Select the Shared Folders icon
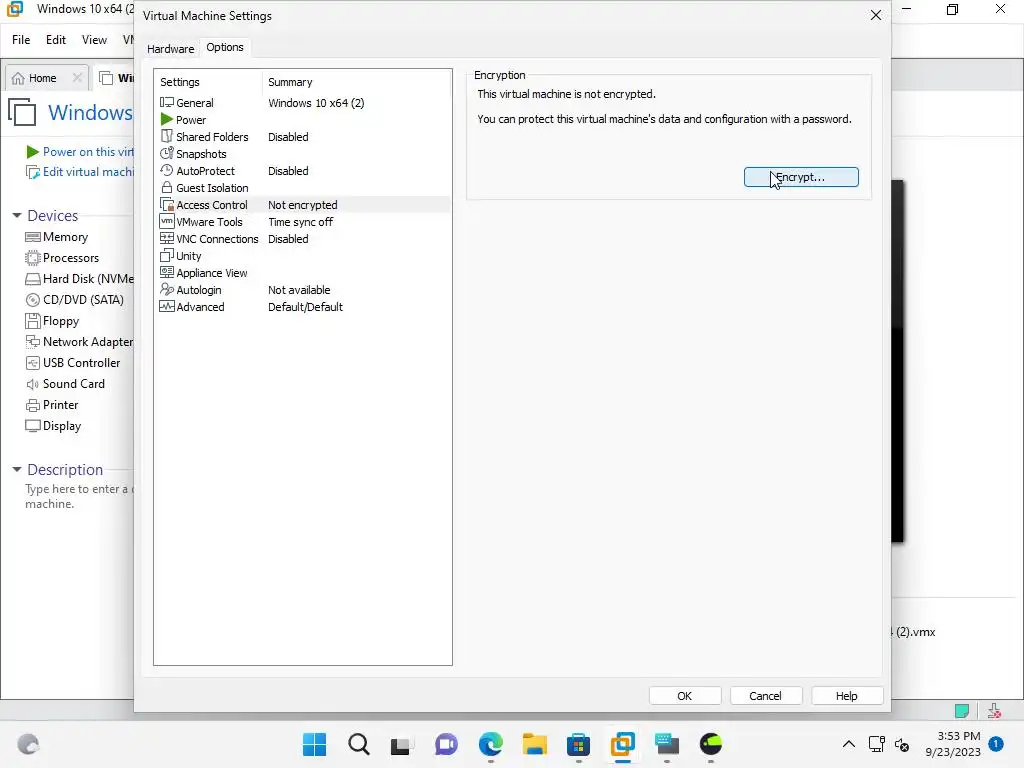1024x768 pixels. point(167,136)
